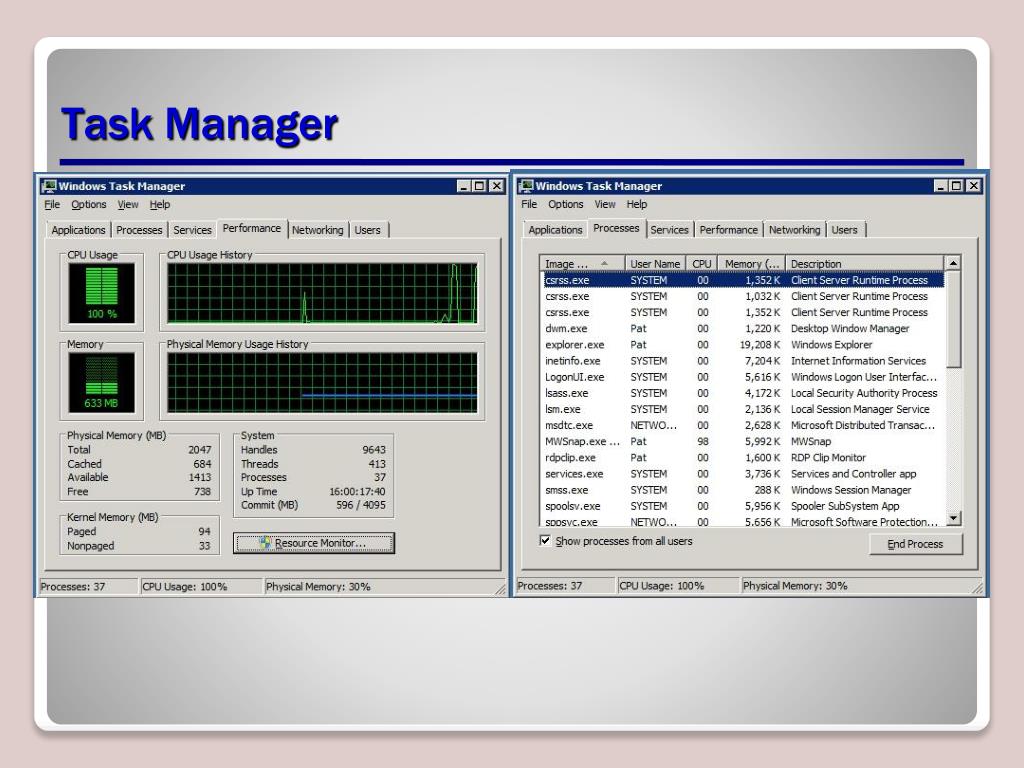Open Help menu in left Task Manager window
Screen dimensions: 1024x768
click(160, 204)
